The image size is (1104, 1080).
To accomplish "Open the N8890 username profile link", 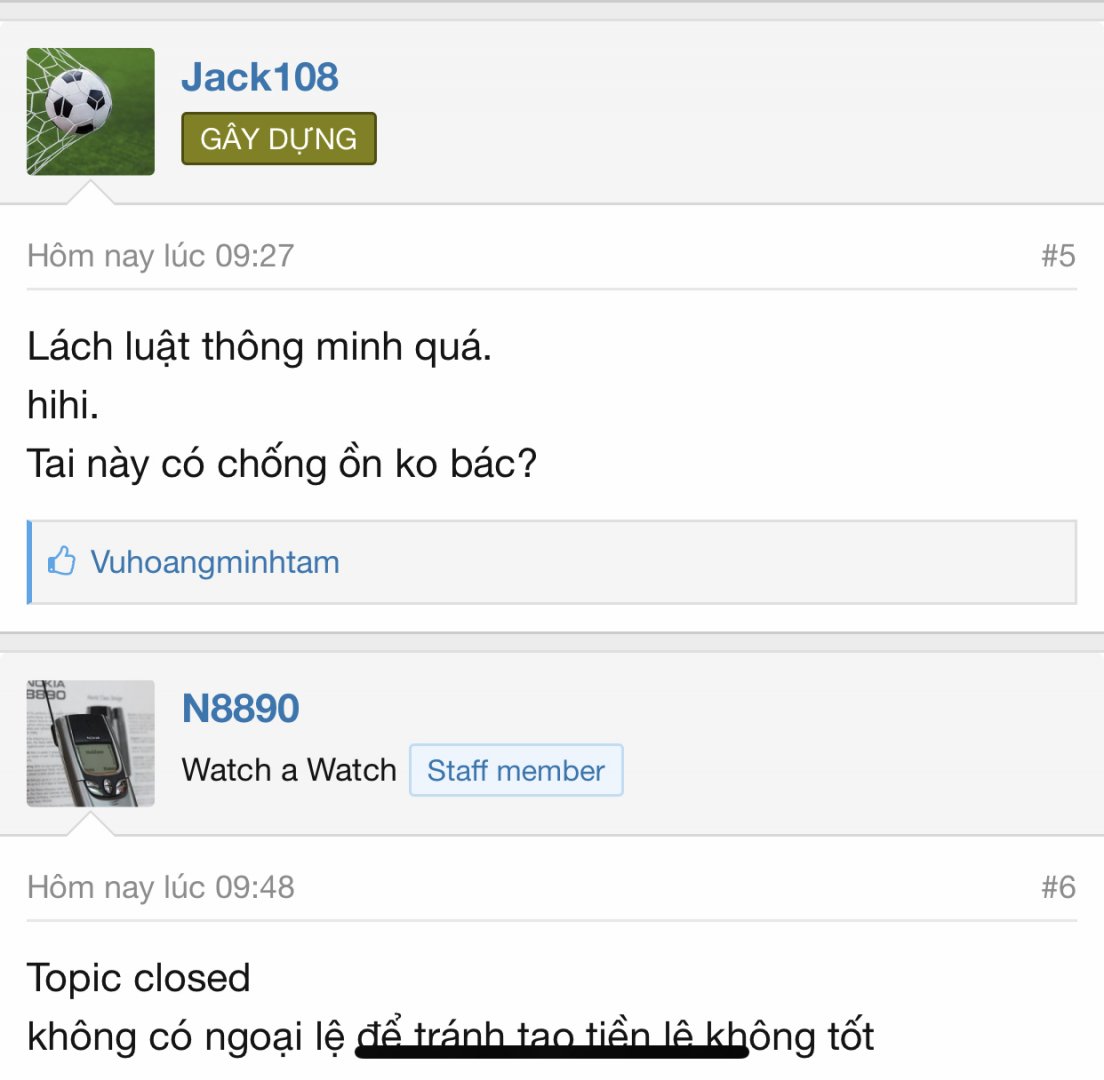I will pos(240,708).
